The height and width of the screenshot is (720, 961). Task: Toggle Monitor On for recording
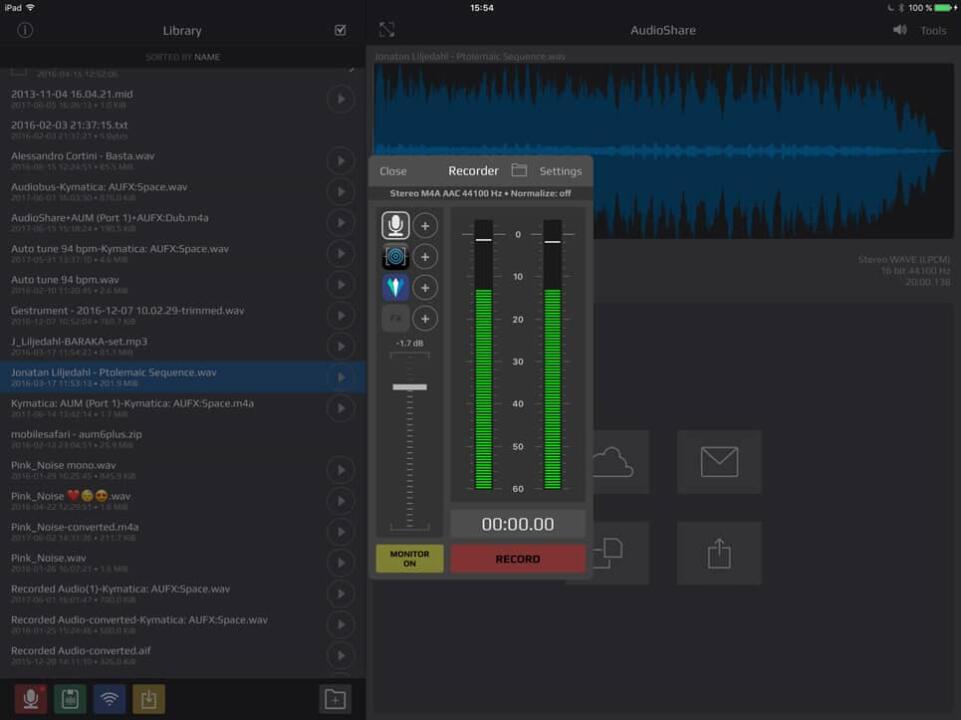coord(410,558)
